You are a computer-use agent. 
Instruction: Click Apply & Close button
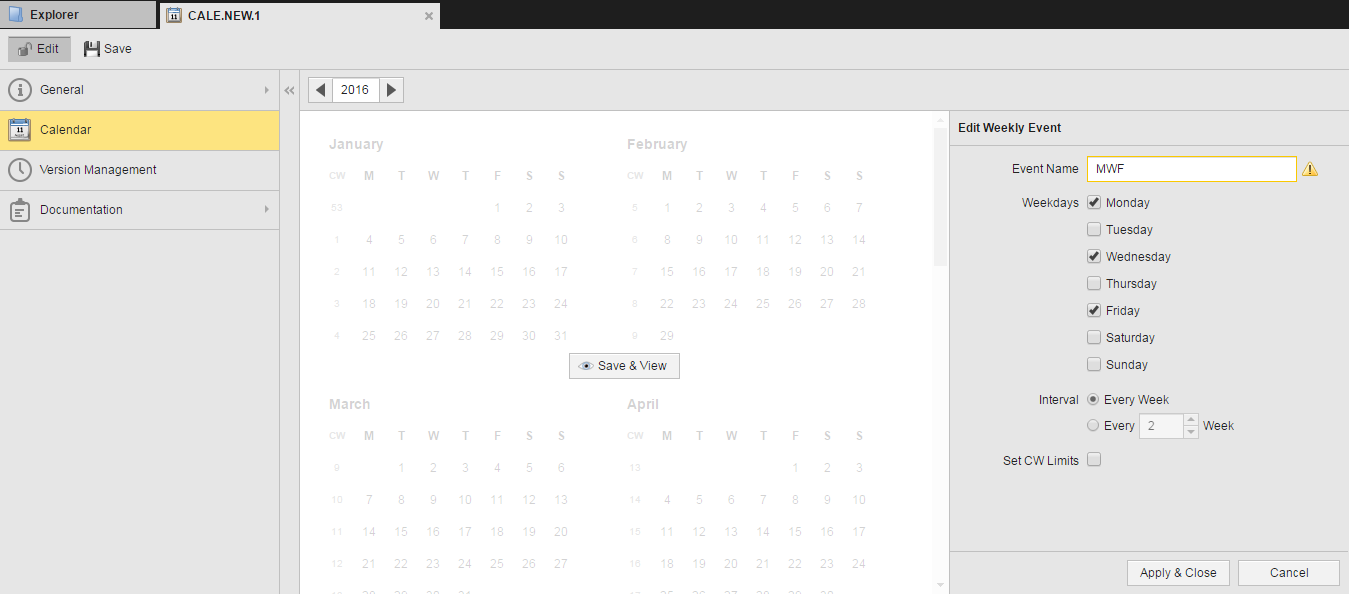pos(1178,573)
